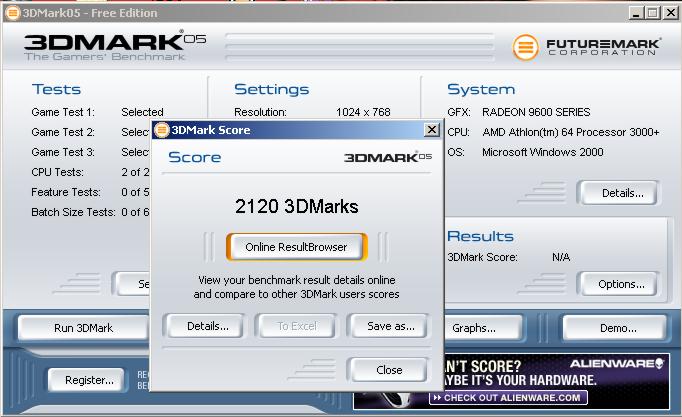Viewport: 682px width, 417px height.
Task: Click the 2120 3DMarks score text
Action: tap(297, 207)
